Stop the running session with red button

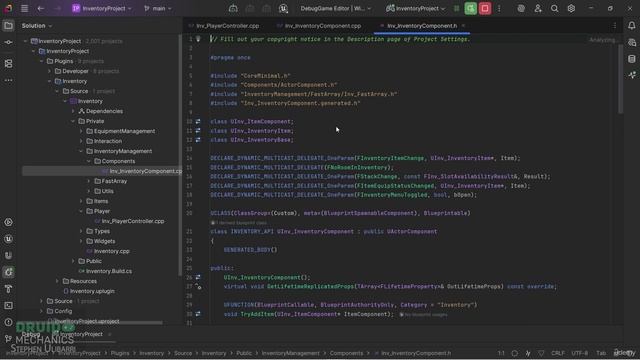click(485, 8)
